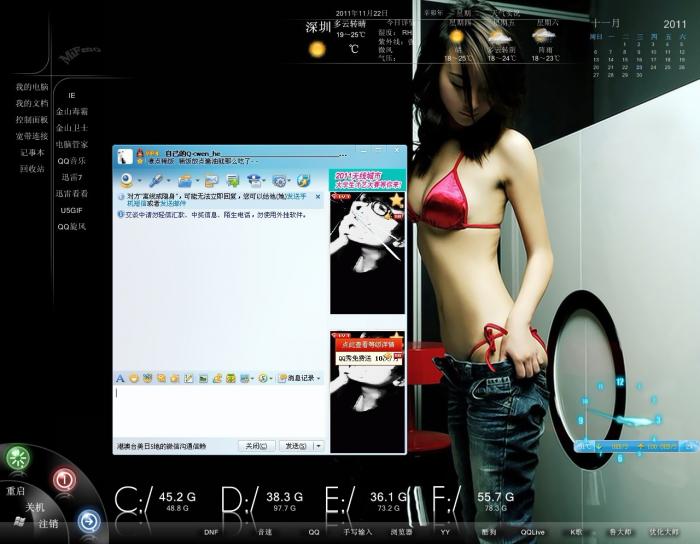The height and width of the screenshot is (544, 700).
Task: Open 我的电脑 desktop shortcut
Action: tap(32, 87)
